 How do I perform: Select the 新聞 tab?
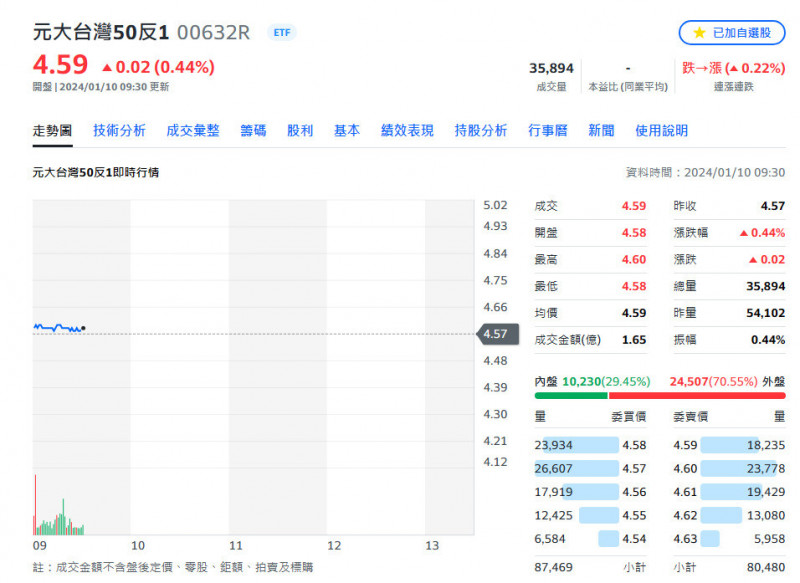tap(602, 131)
